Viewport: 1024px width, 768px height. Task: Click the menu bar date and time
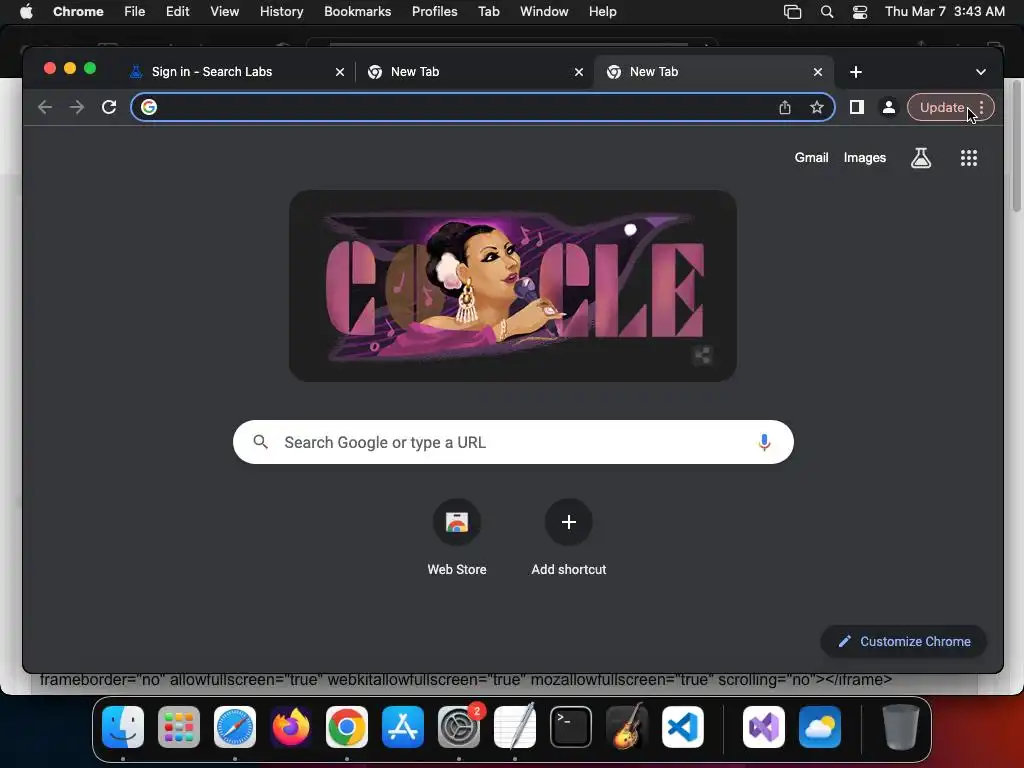pyautogui.click(x=944, y=12)
